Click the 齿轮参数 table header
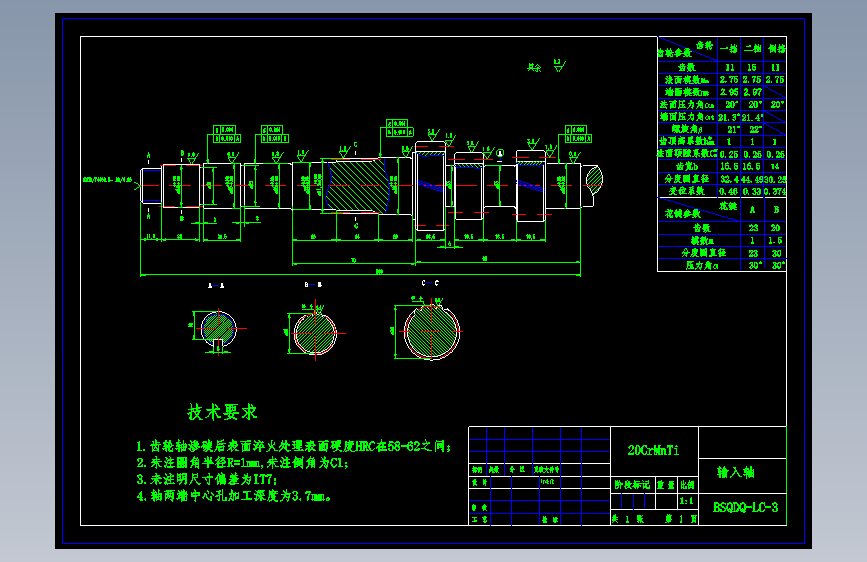867x562 pixels. click(675, 53)
